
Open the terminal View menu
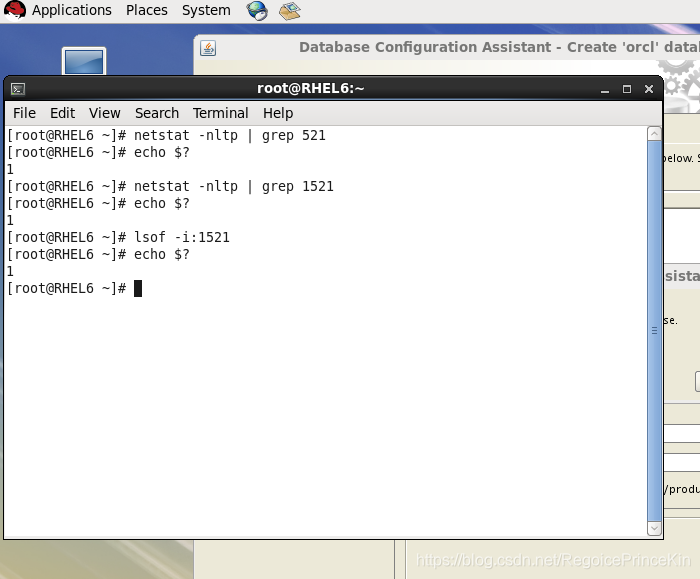pos(104,113)
